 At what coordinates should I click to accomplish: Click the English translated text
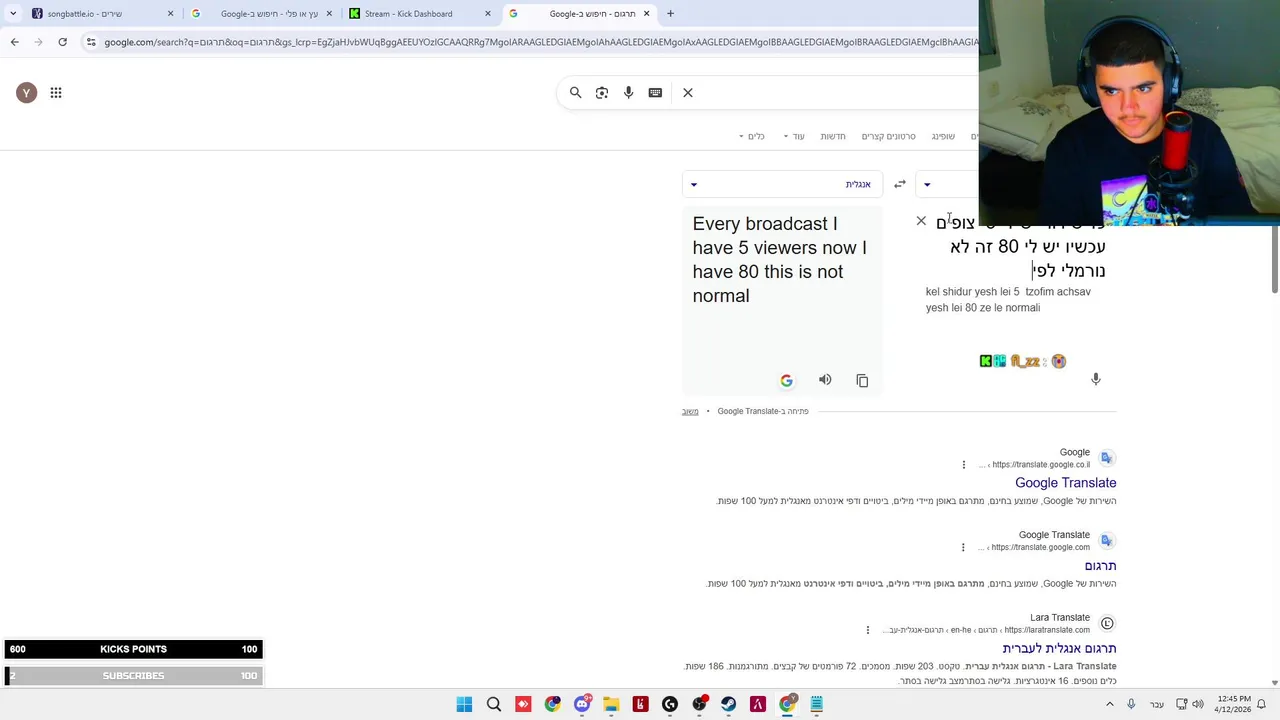pyautogui.click(x=780, y=259)
